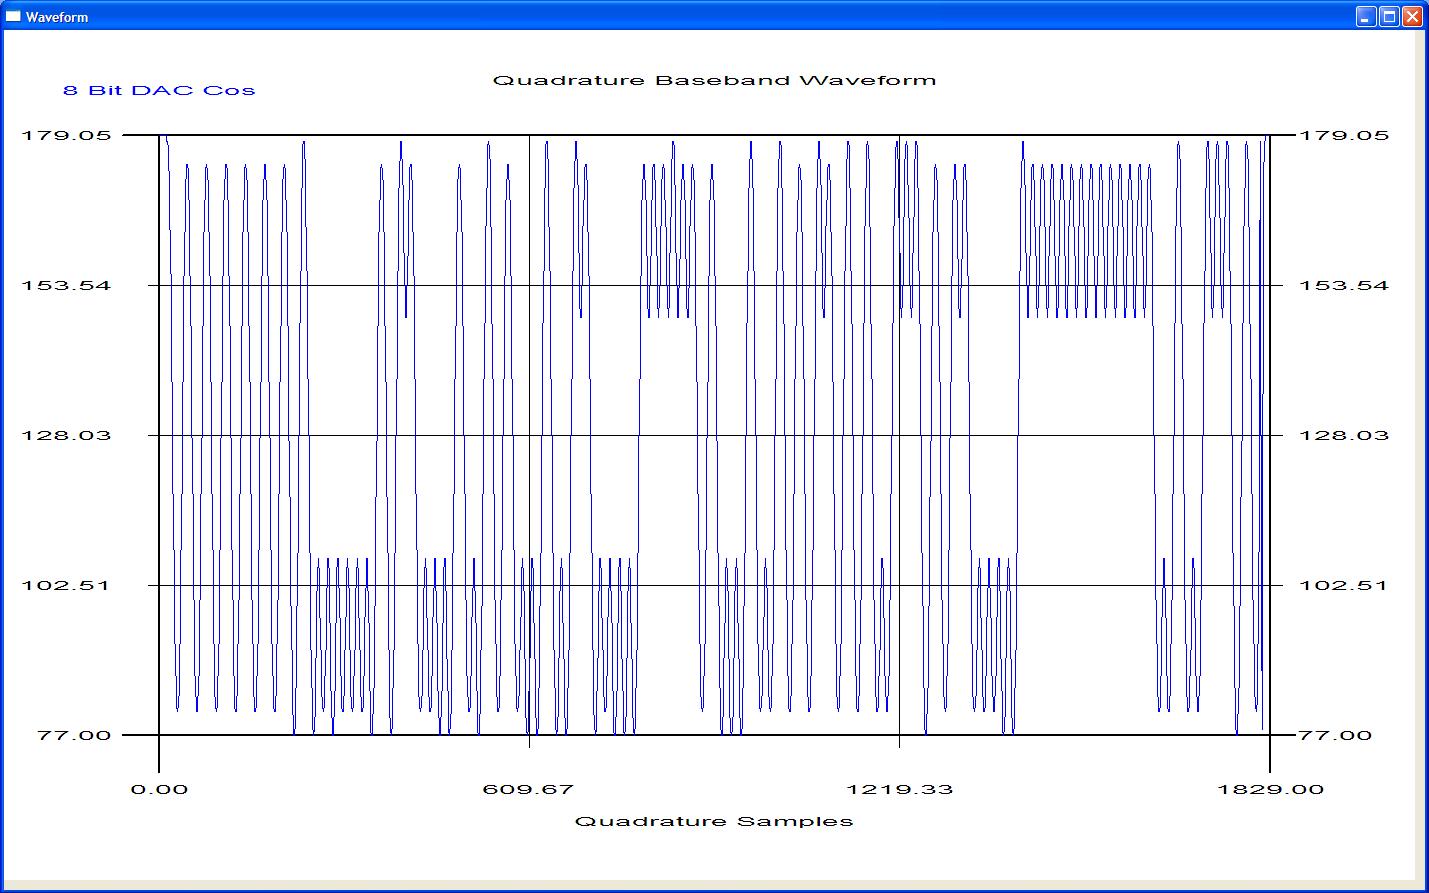Select the '8 Bit DAC Cos' legend label
Screen dimensions: 1429x893
159,90
